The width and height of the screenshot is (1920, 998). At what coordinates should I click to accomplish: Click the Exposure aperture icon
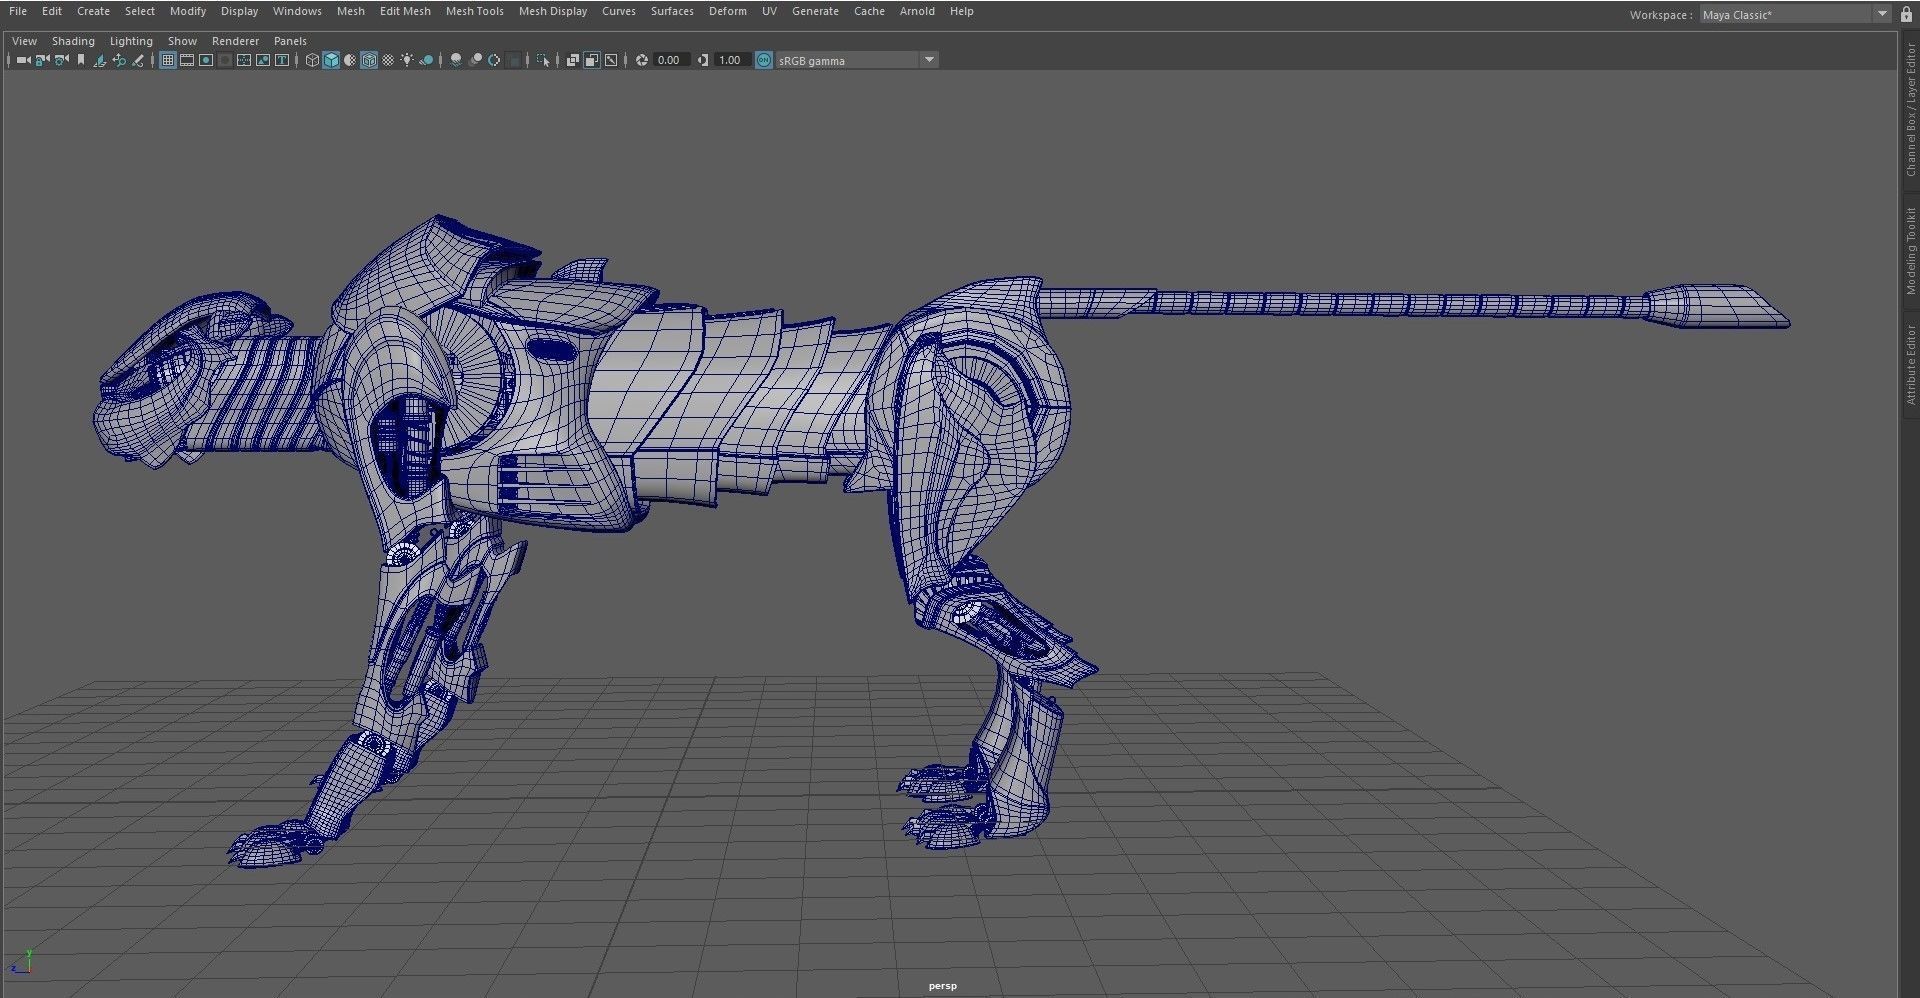642,60
